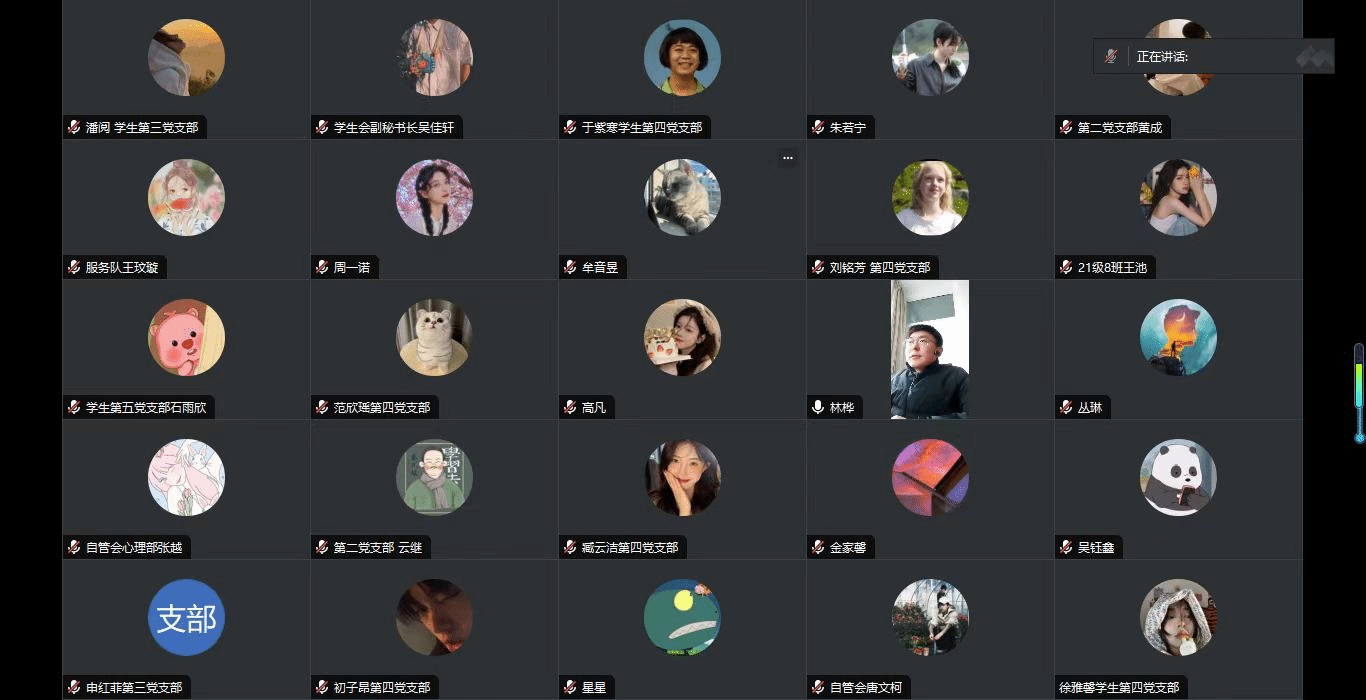Screen dimensions: 1366x700
Task: Open the three-dot menu on 牟音昱's tile
Action: click(x=787, y=158)
